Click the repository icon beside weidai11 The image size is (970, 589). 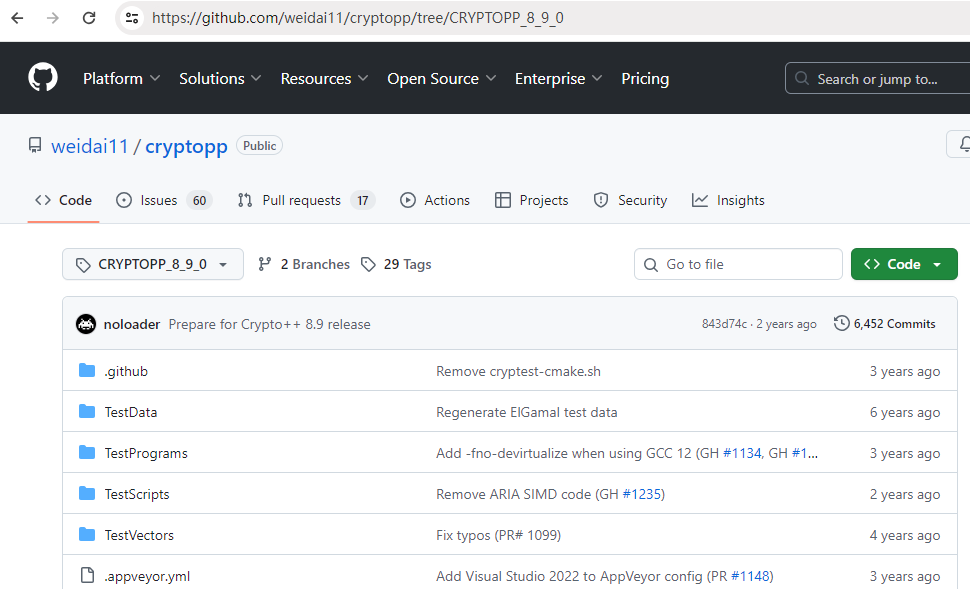tap(35, 146)
